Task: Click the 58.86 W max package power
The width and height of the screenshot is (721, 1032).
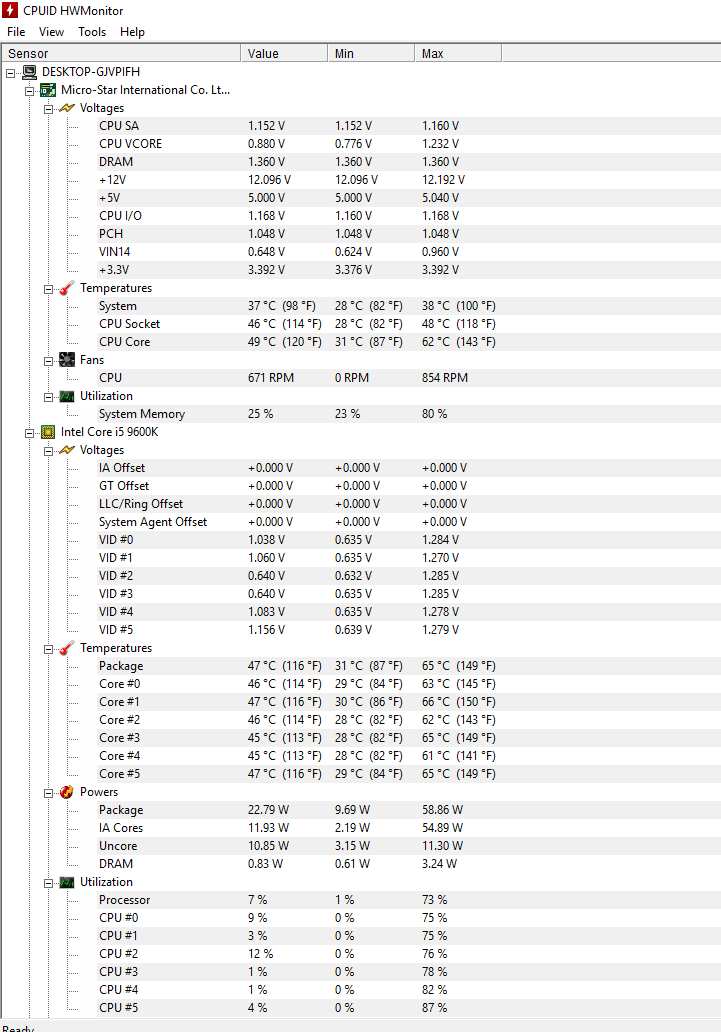Action: [442, 810]
